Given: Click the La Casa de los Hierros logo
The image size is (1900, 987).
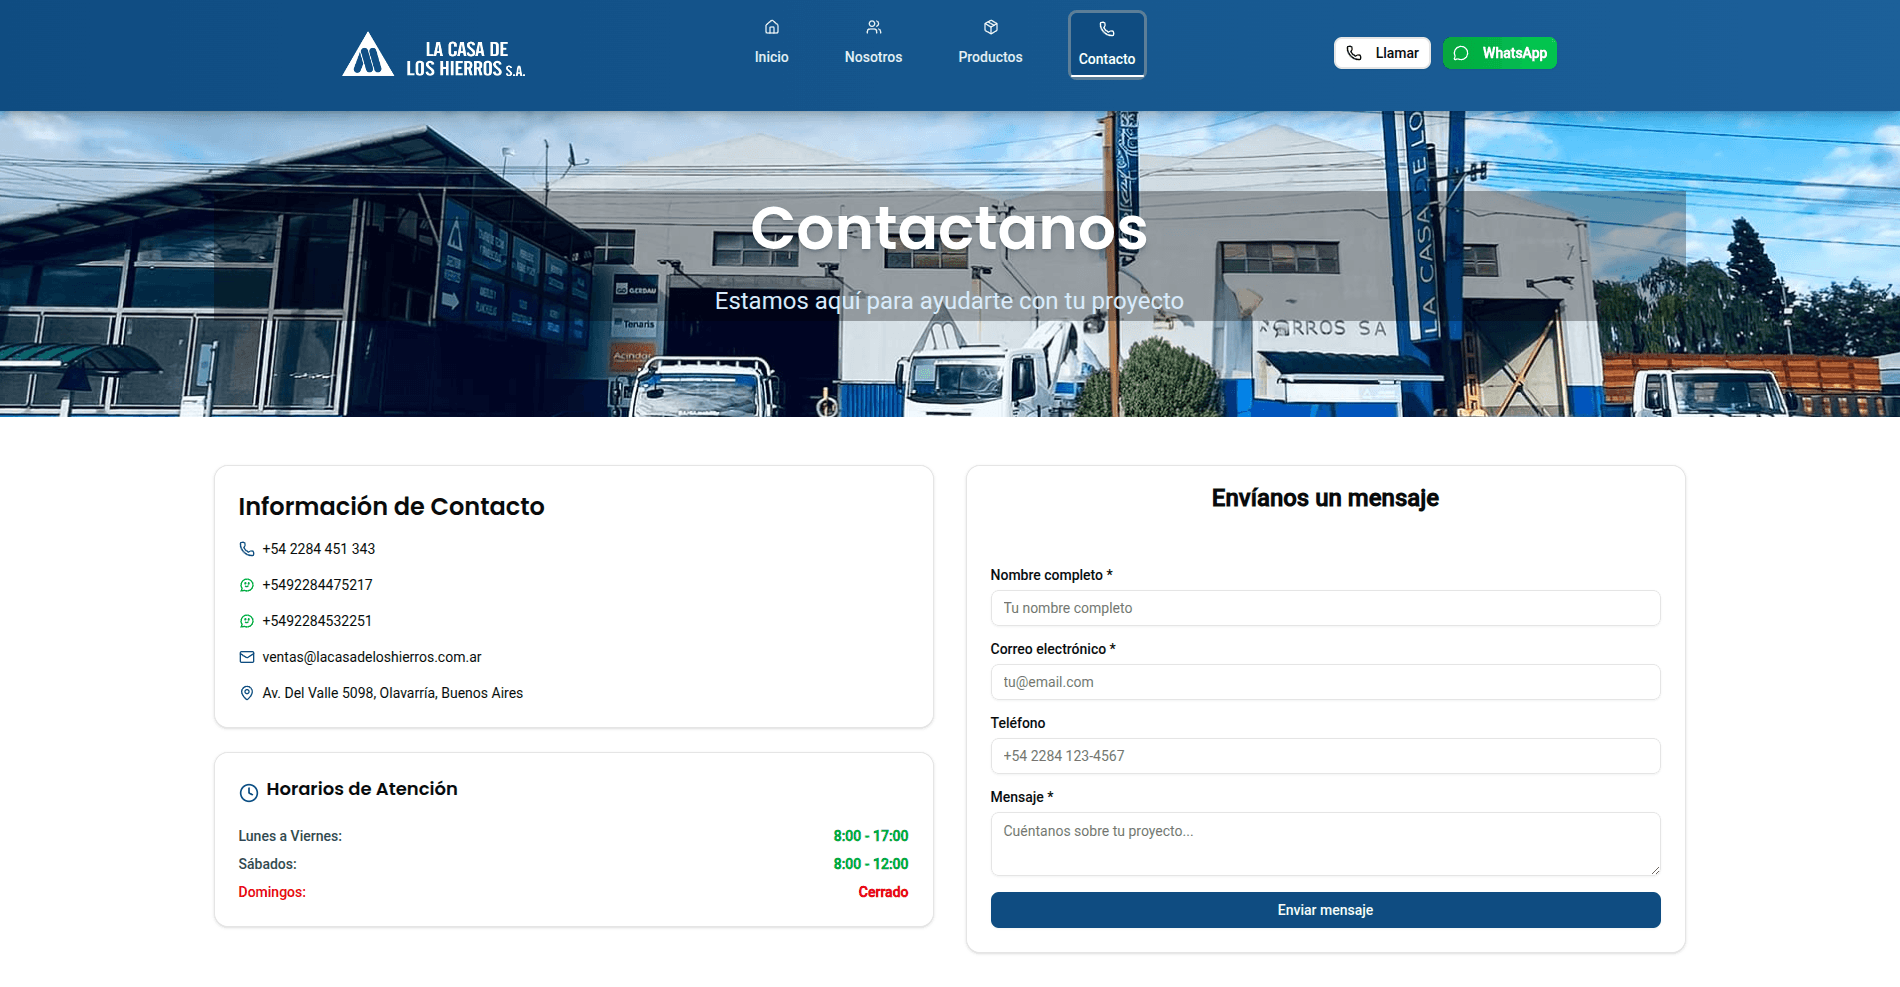Looking at the screenshot, I should [433, 56].
